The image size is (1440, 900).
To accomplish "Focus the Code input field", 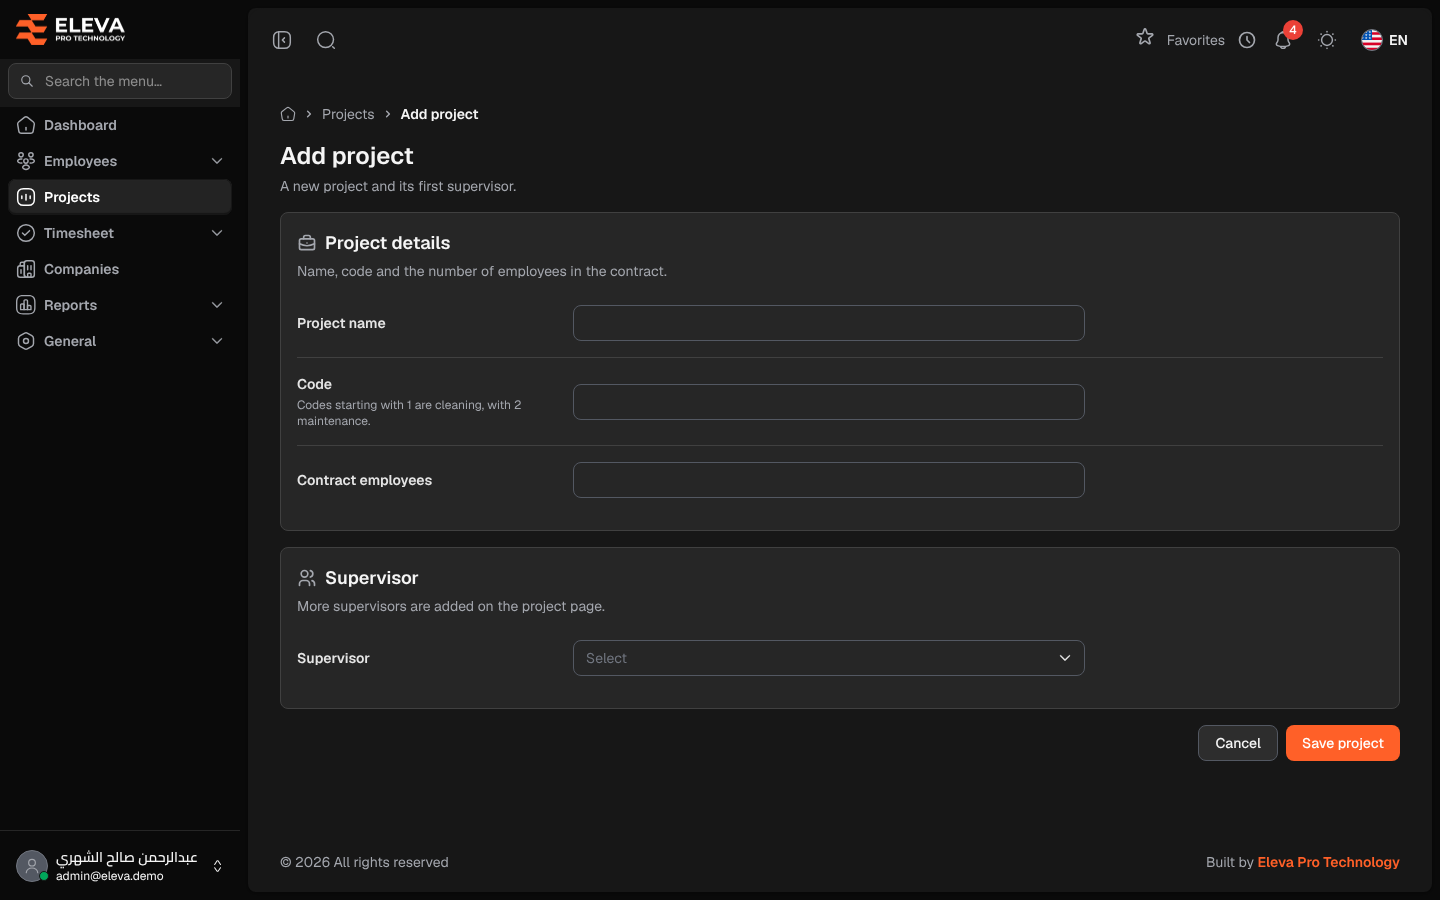I will coord(829,402).
